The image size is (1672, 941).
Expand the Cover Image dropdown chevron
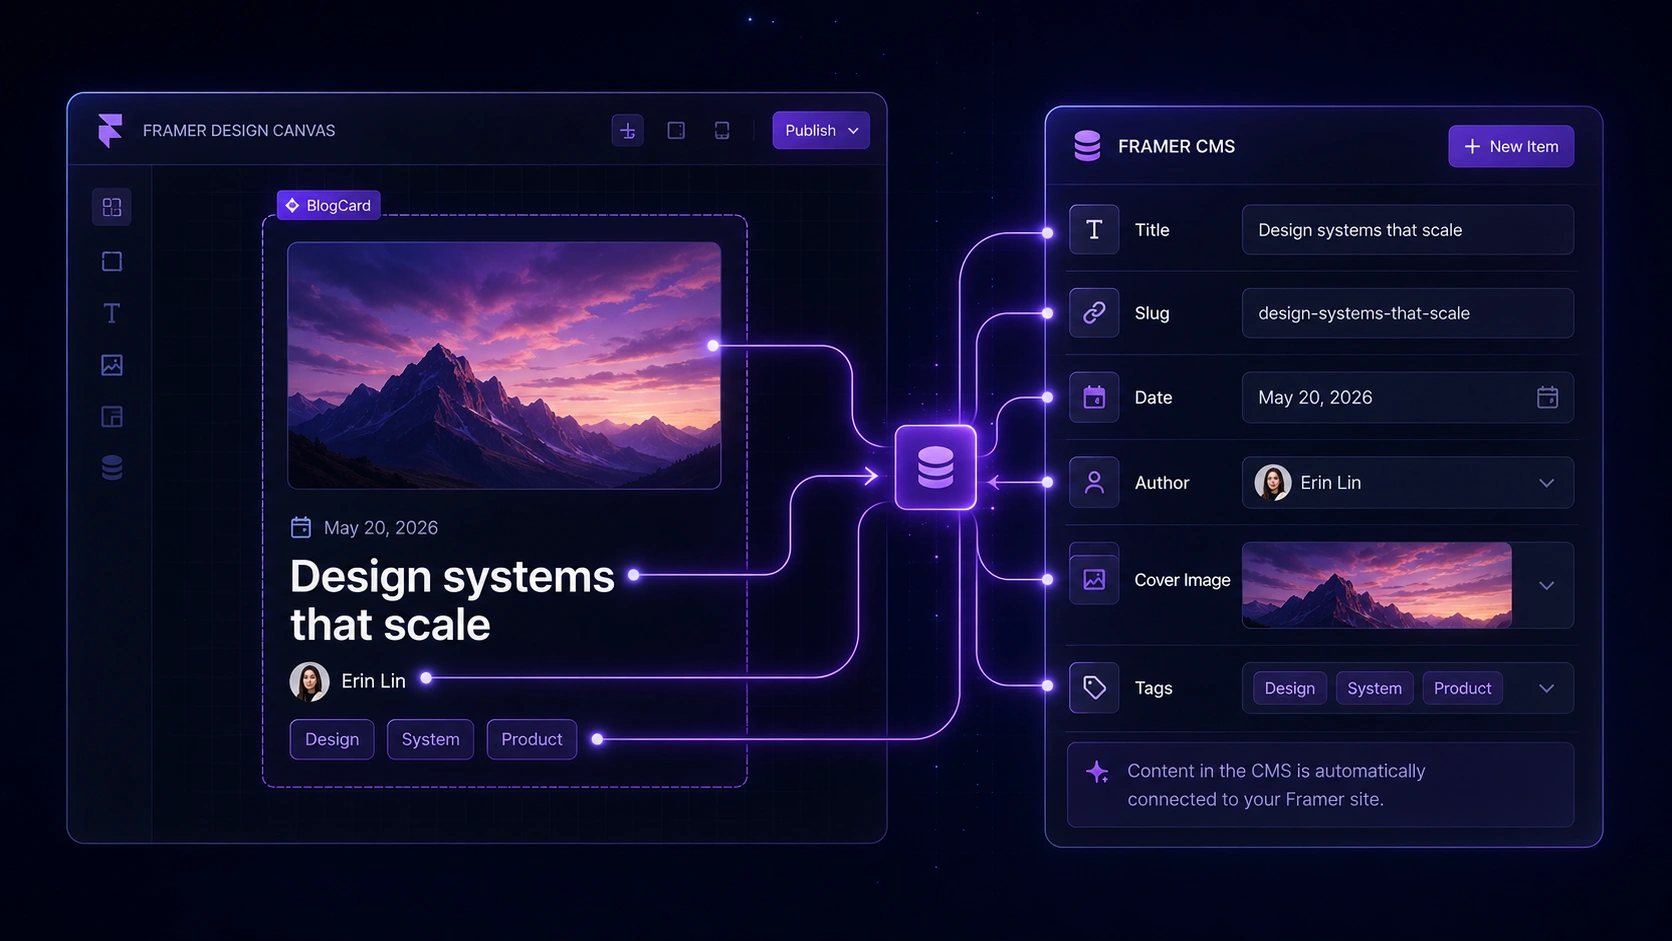pos(1547,586)
